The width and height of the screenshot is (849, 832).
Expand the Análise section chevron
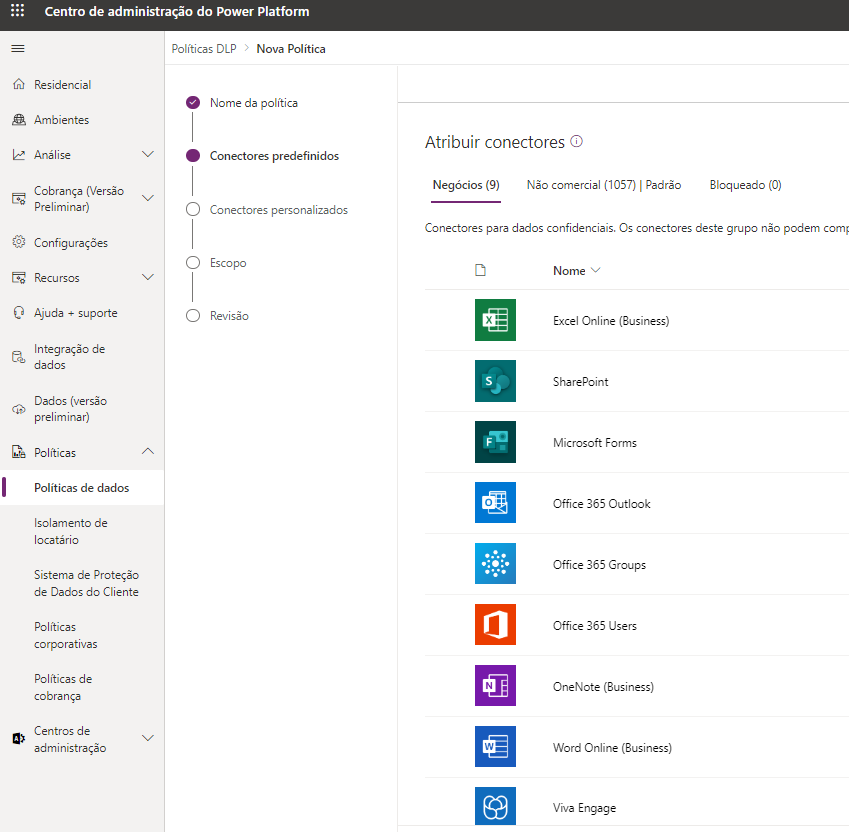pyautogui.click(x=148, y=155)
